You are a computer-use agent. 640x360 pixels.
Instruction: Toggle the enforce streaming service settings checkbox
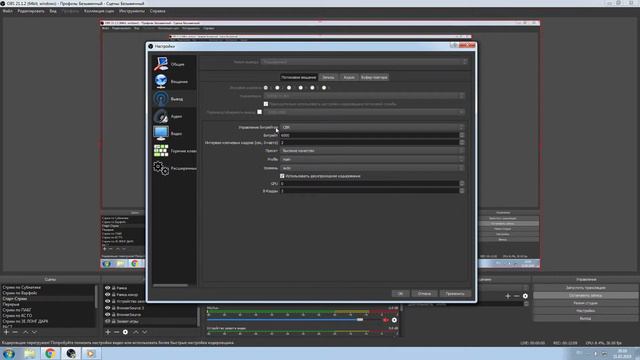coord(266,104)
